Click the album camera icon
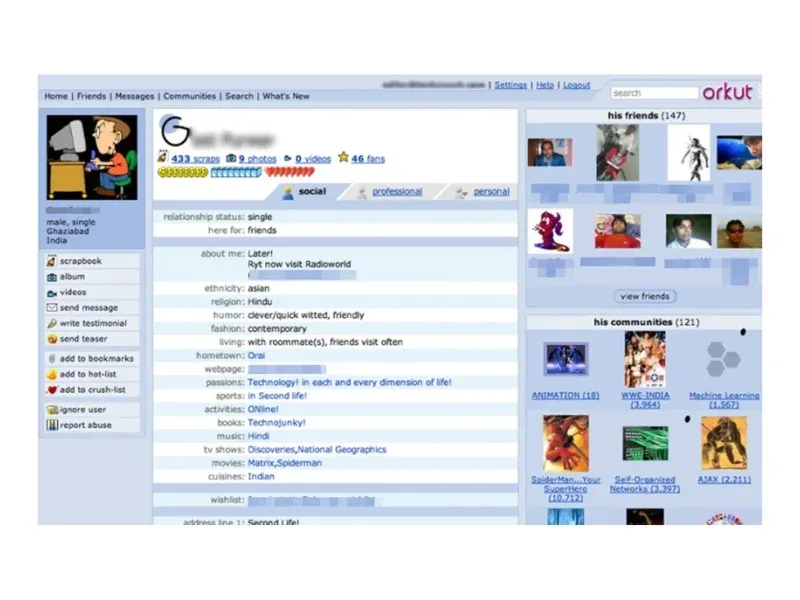800x600 pixels. coord(52,277)
